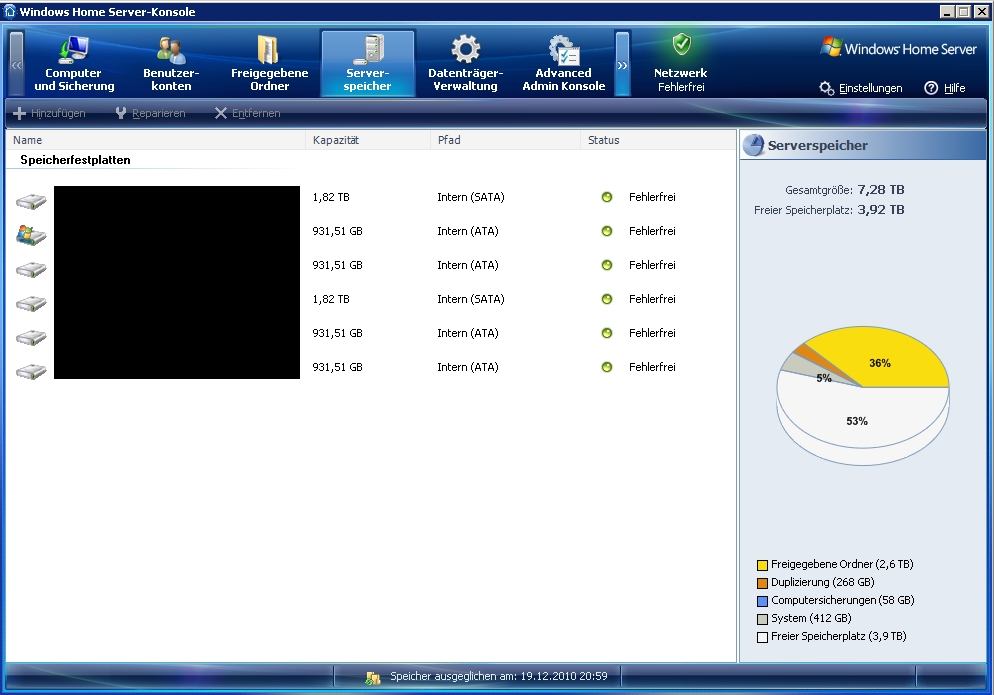Open Hilfe
This screenshot has height=695, width=994.
tap(954, 88)
